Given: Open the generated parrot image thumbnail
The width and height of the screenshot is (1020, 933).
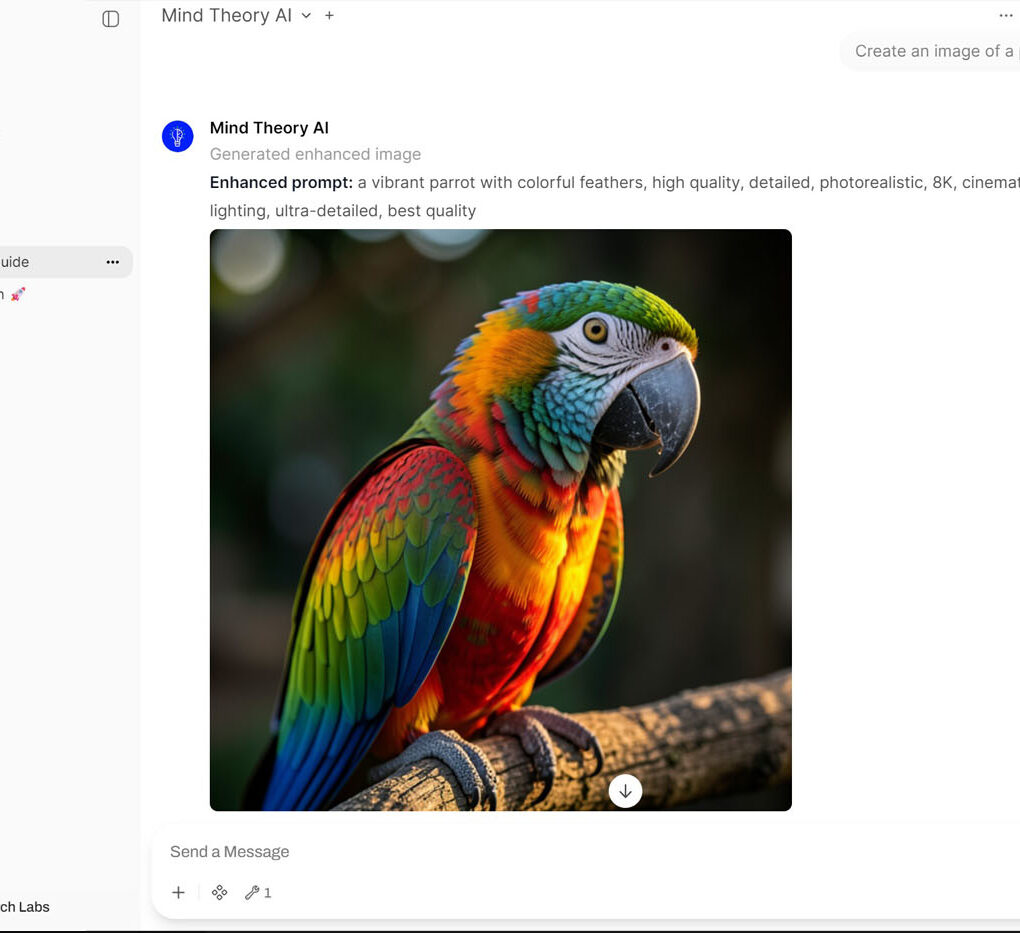Looking at the screenshot, I should [500, 519].
